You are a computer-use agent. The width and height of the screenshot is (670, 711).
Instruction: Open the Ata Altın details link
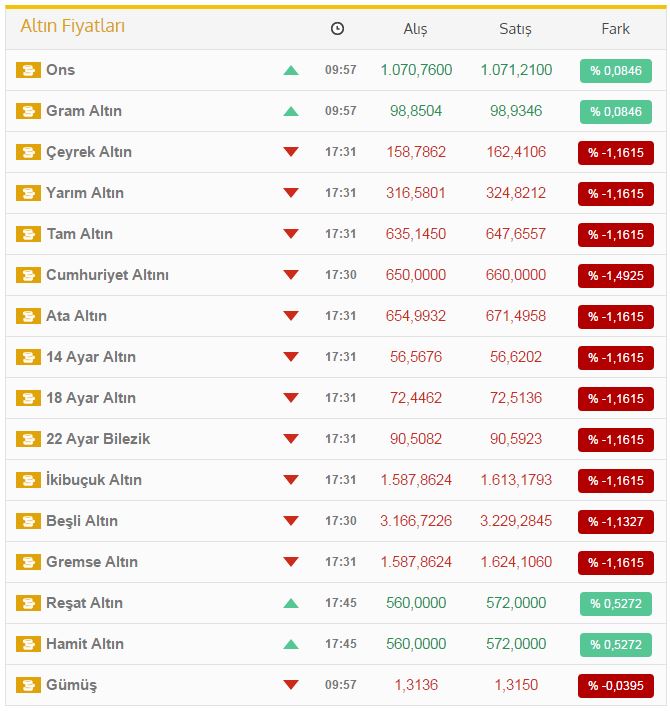pyautogui.click(x=76, y=316)
